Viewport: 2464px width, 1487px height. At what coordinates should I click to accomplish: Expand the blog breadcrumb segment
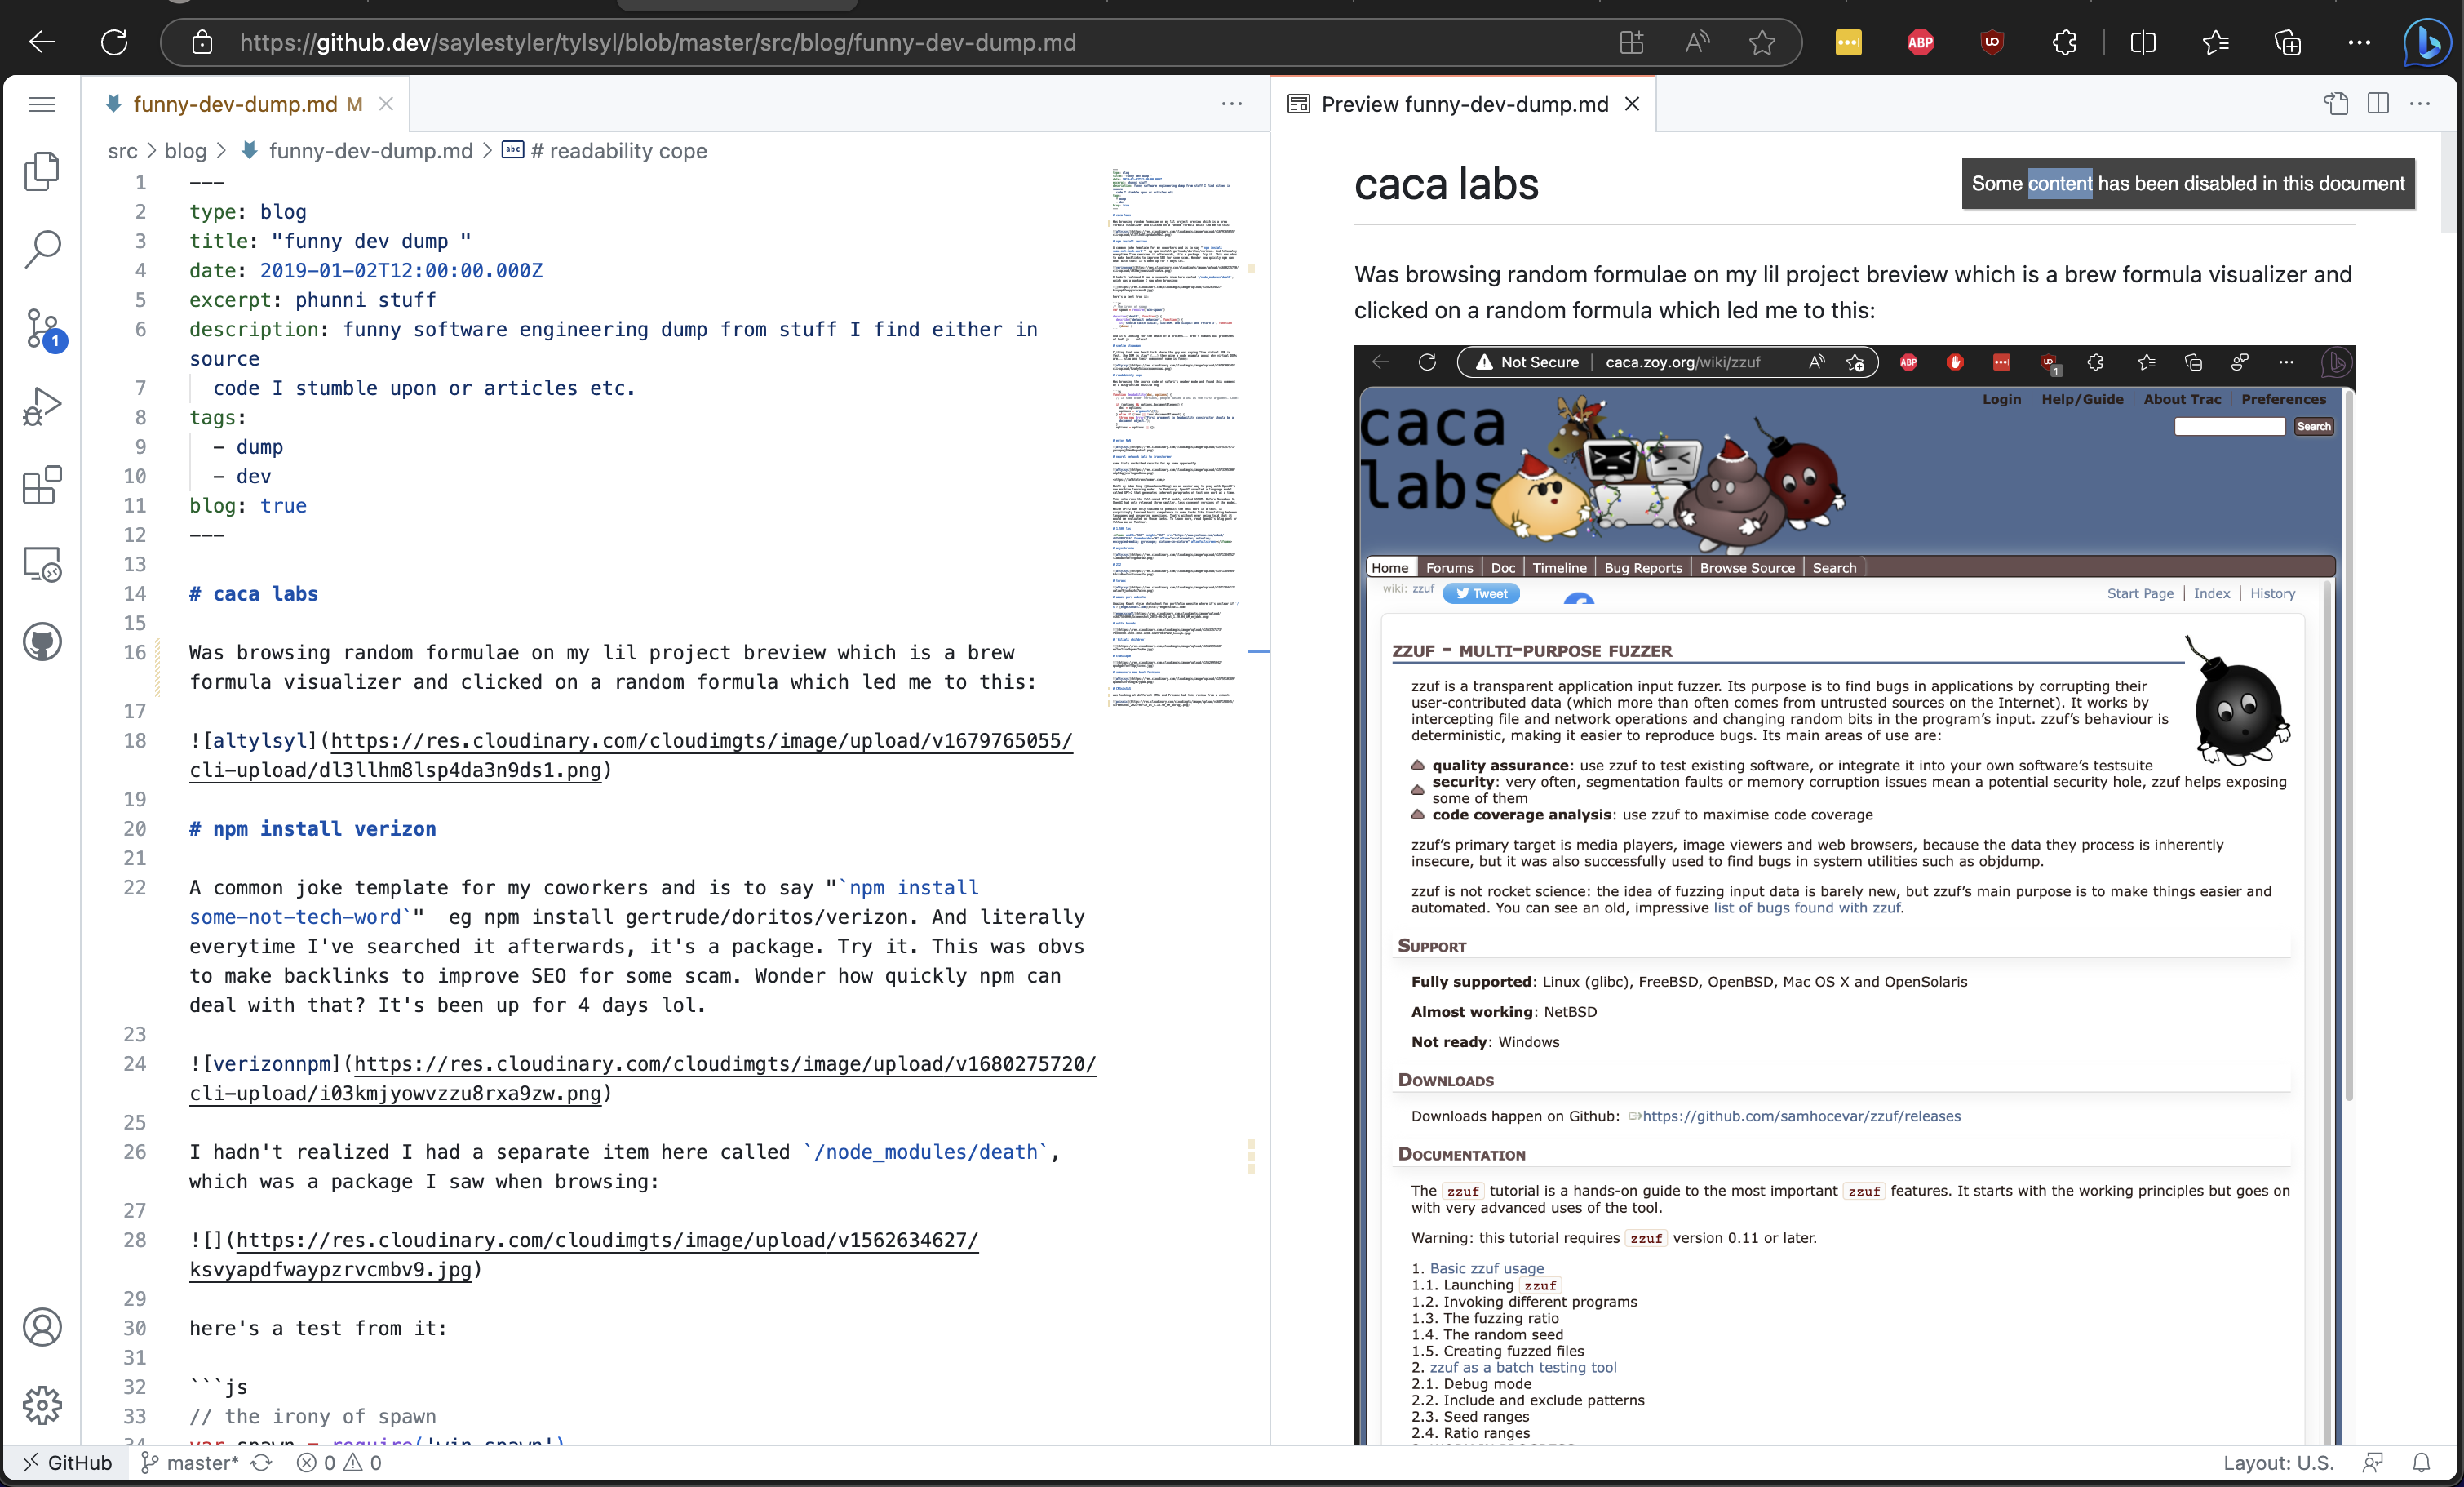coord(185,151)
